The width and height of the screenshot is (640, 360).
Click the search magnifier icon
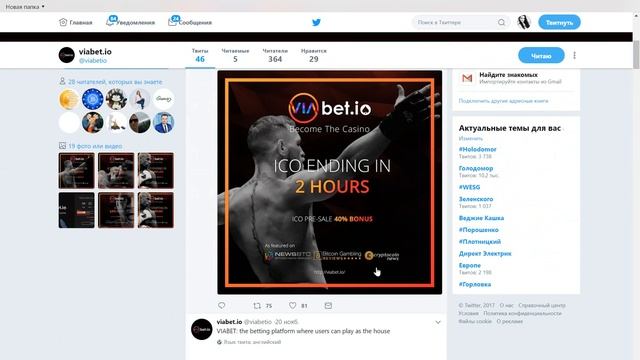click(502, 22)
